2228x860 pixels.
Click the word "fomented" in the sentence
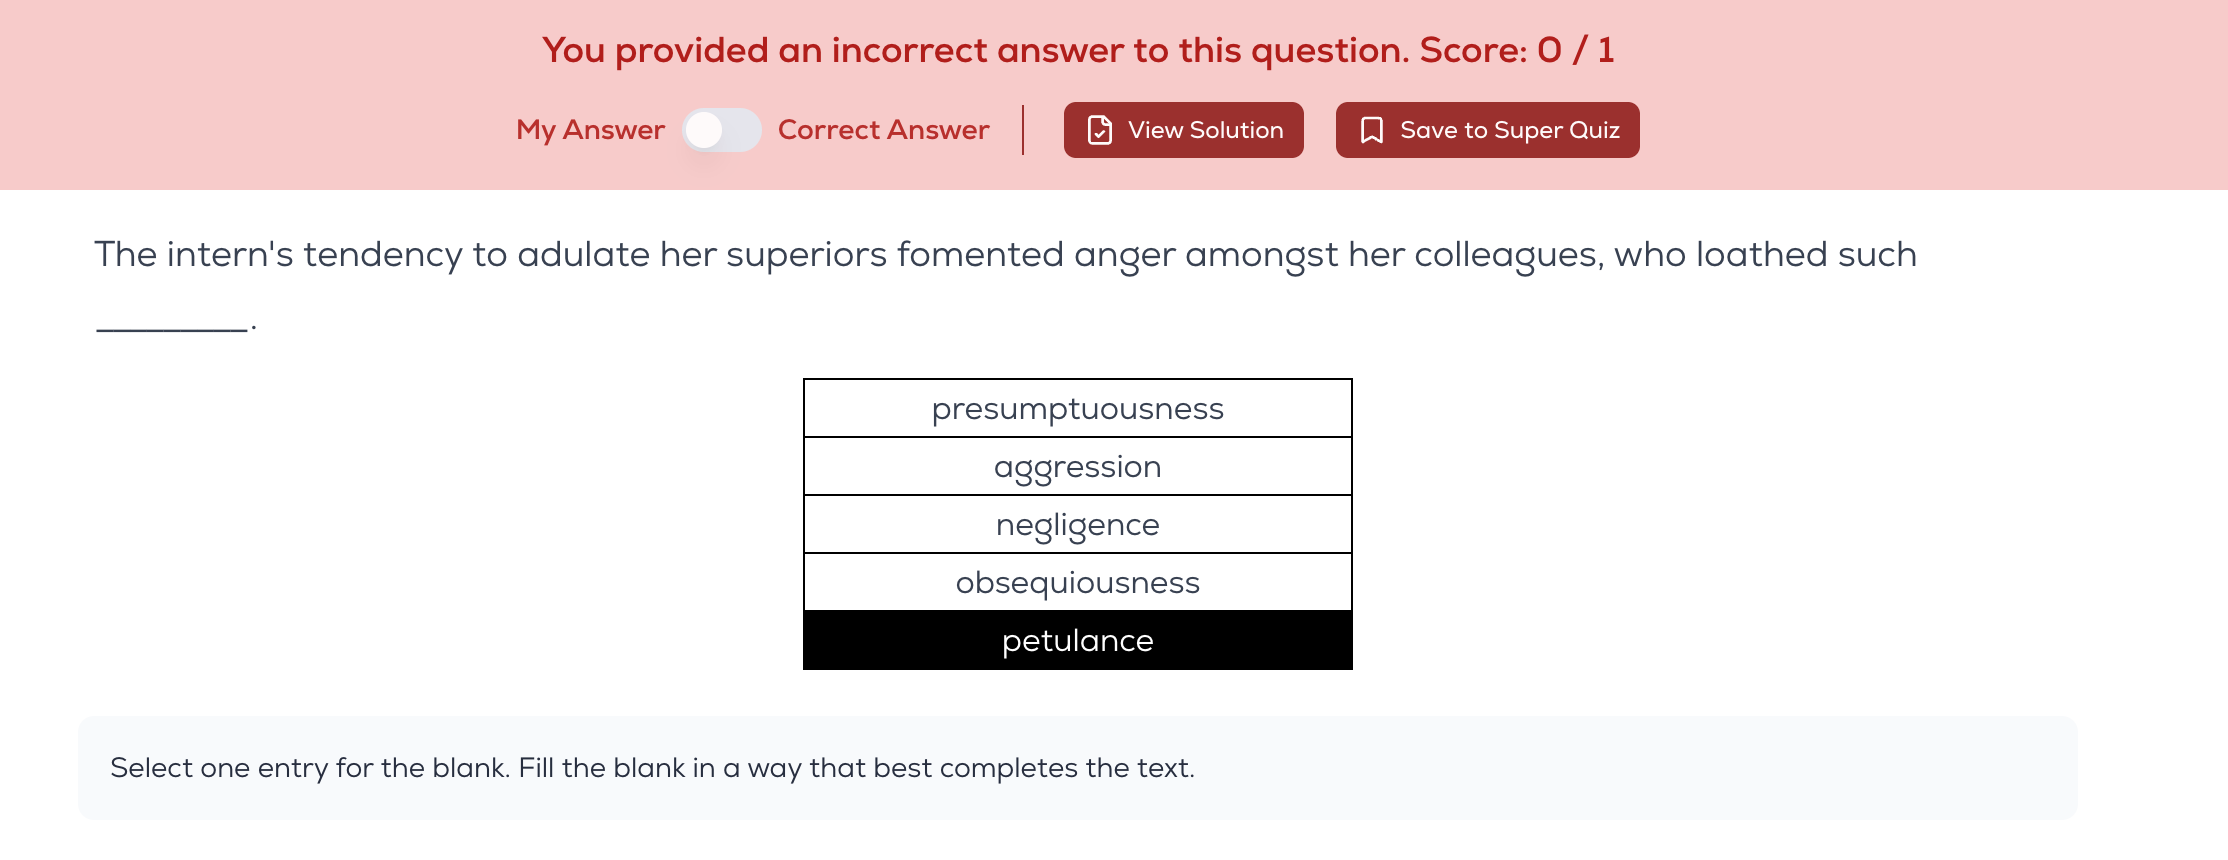coord(980,255)
